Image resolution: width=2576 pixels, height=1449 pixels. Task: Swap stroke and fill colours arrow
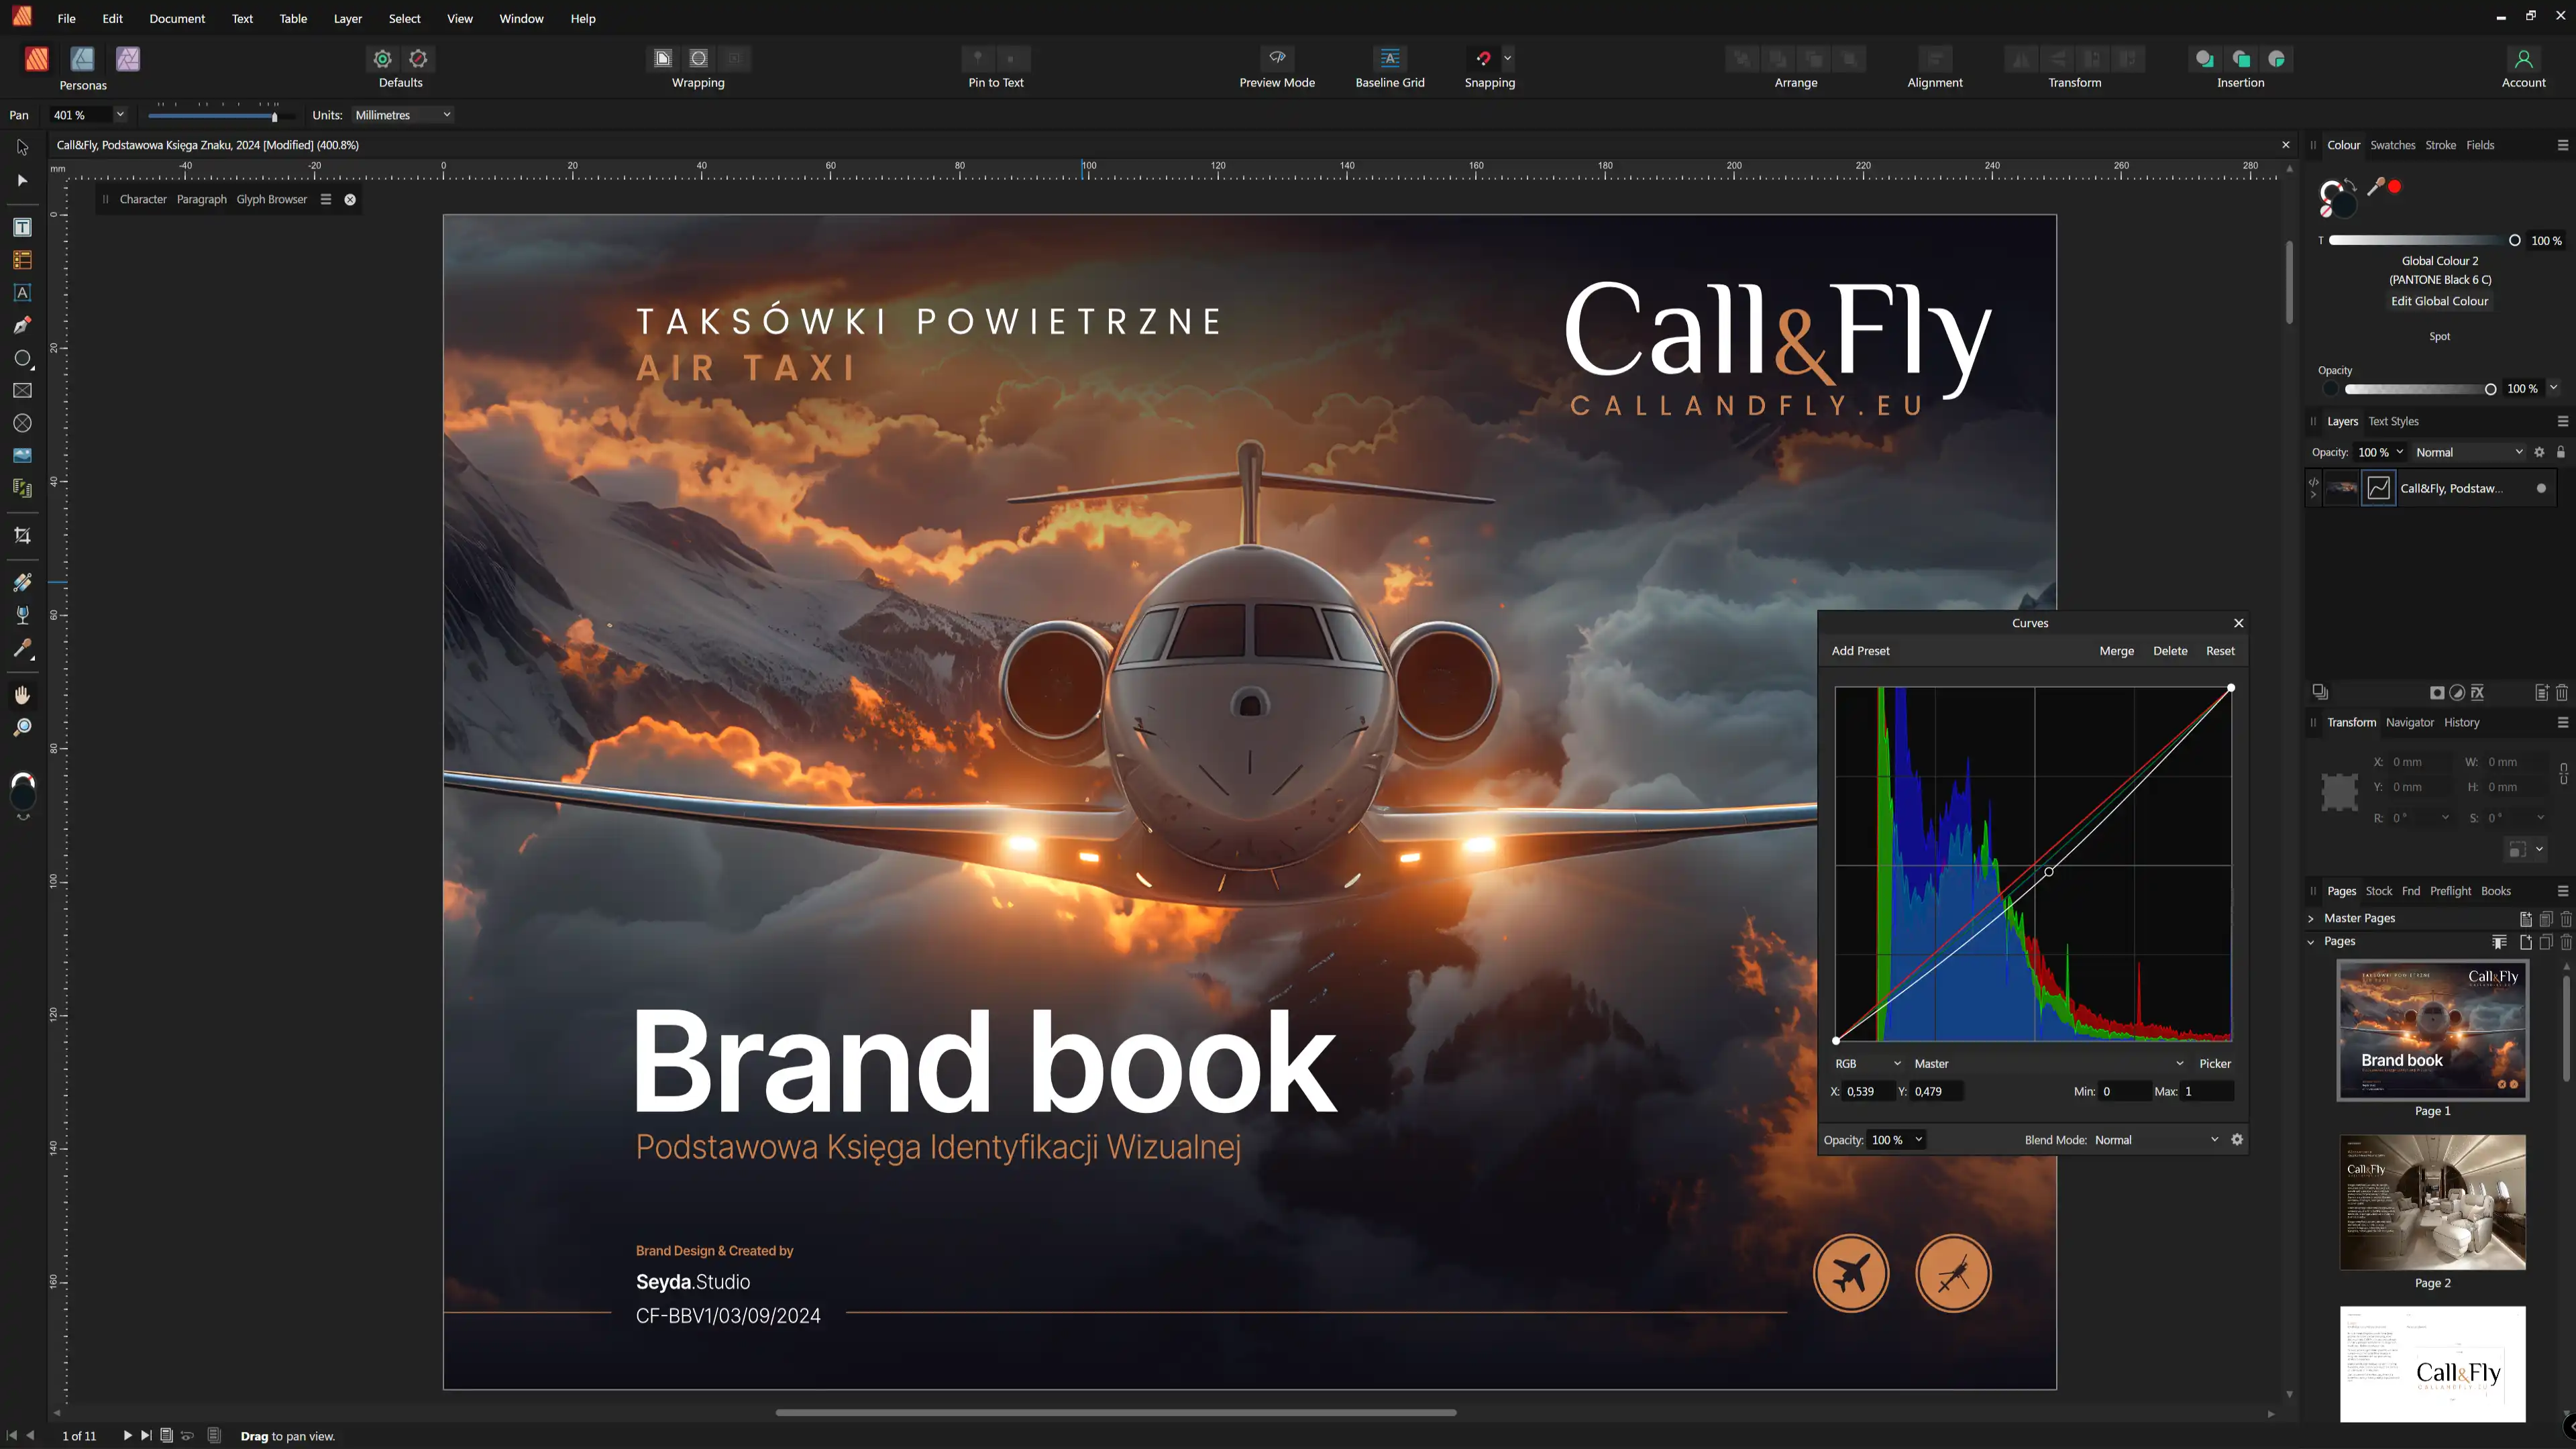(x=2350, y=184)
